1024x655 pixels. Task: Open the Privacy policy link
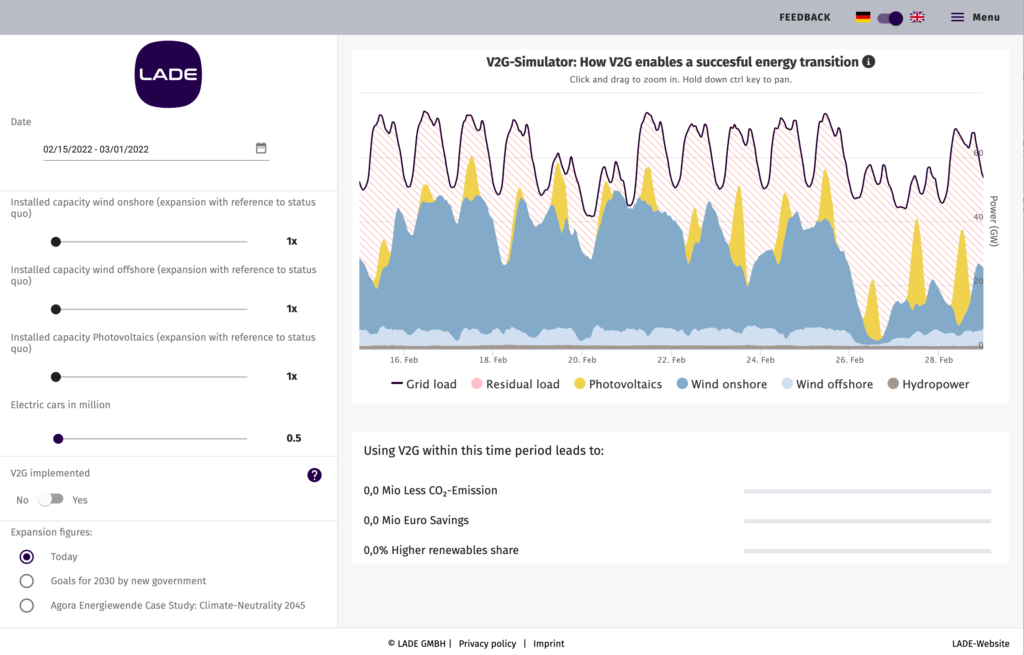point(487,644)
